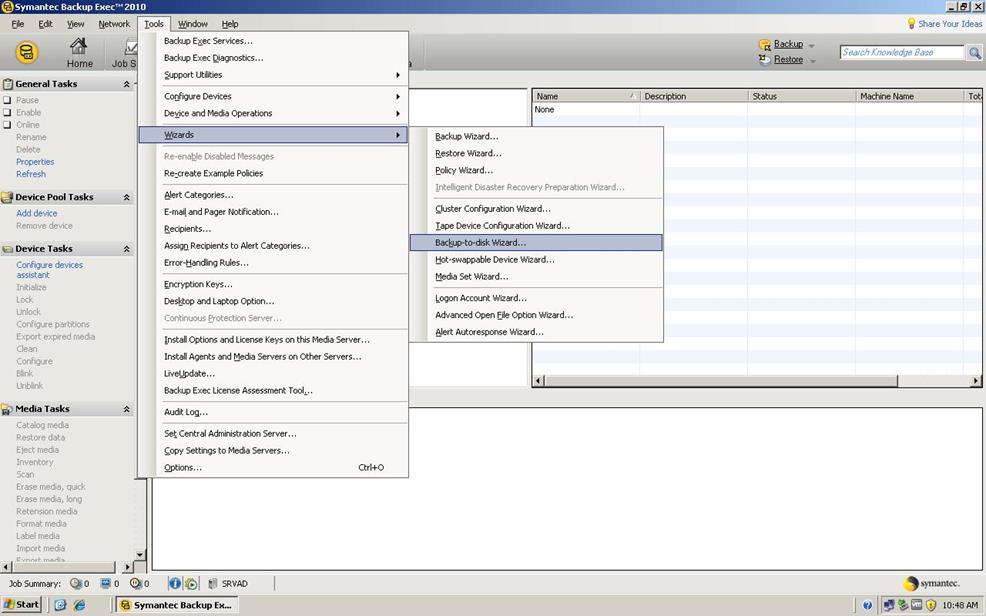Click the task pane vertical scroll down arrow

[x=140, y=555]
